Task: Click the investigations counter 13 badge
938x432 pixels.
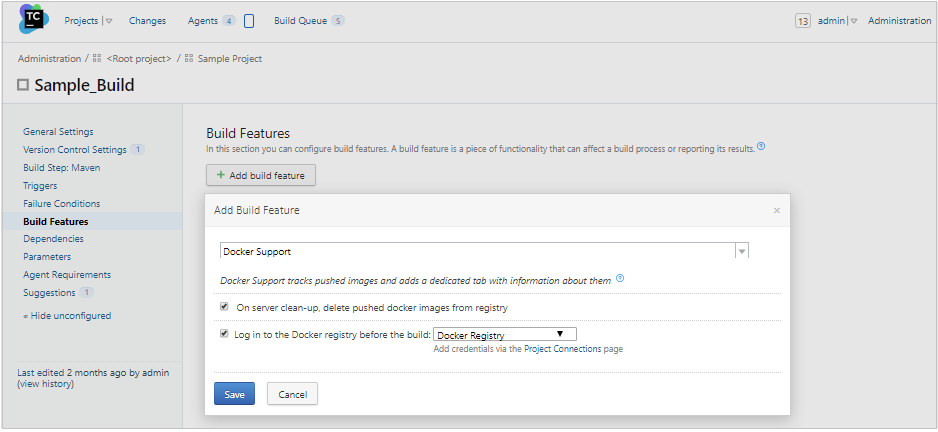Action: 803,21
